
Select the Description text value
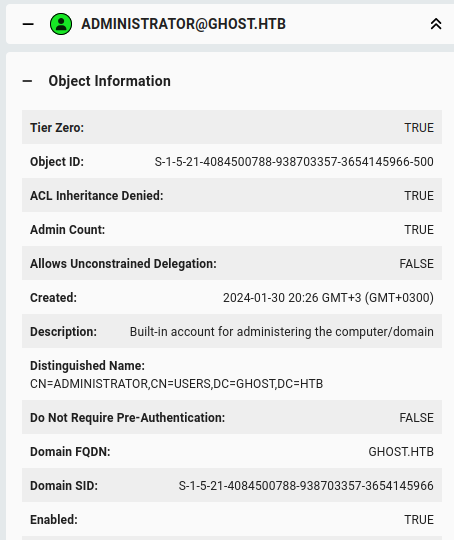[281, 332]
